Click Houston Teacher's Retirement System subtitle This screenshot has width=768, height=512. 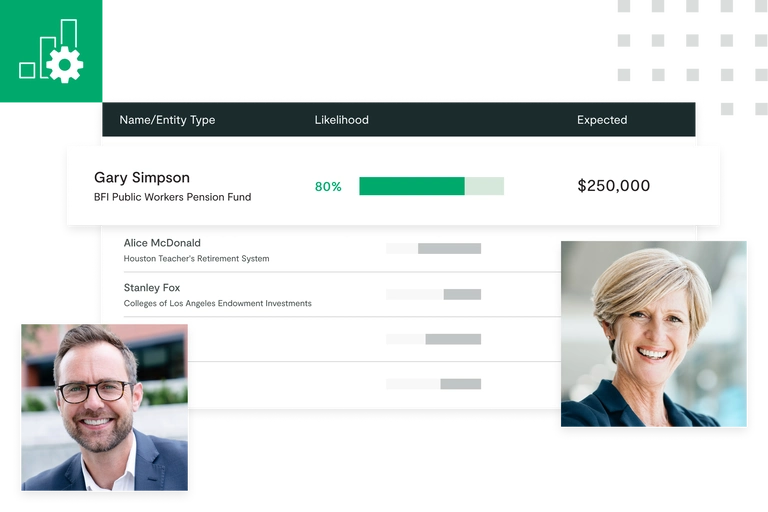196,259
